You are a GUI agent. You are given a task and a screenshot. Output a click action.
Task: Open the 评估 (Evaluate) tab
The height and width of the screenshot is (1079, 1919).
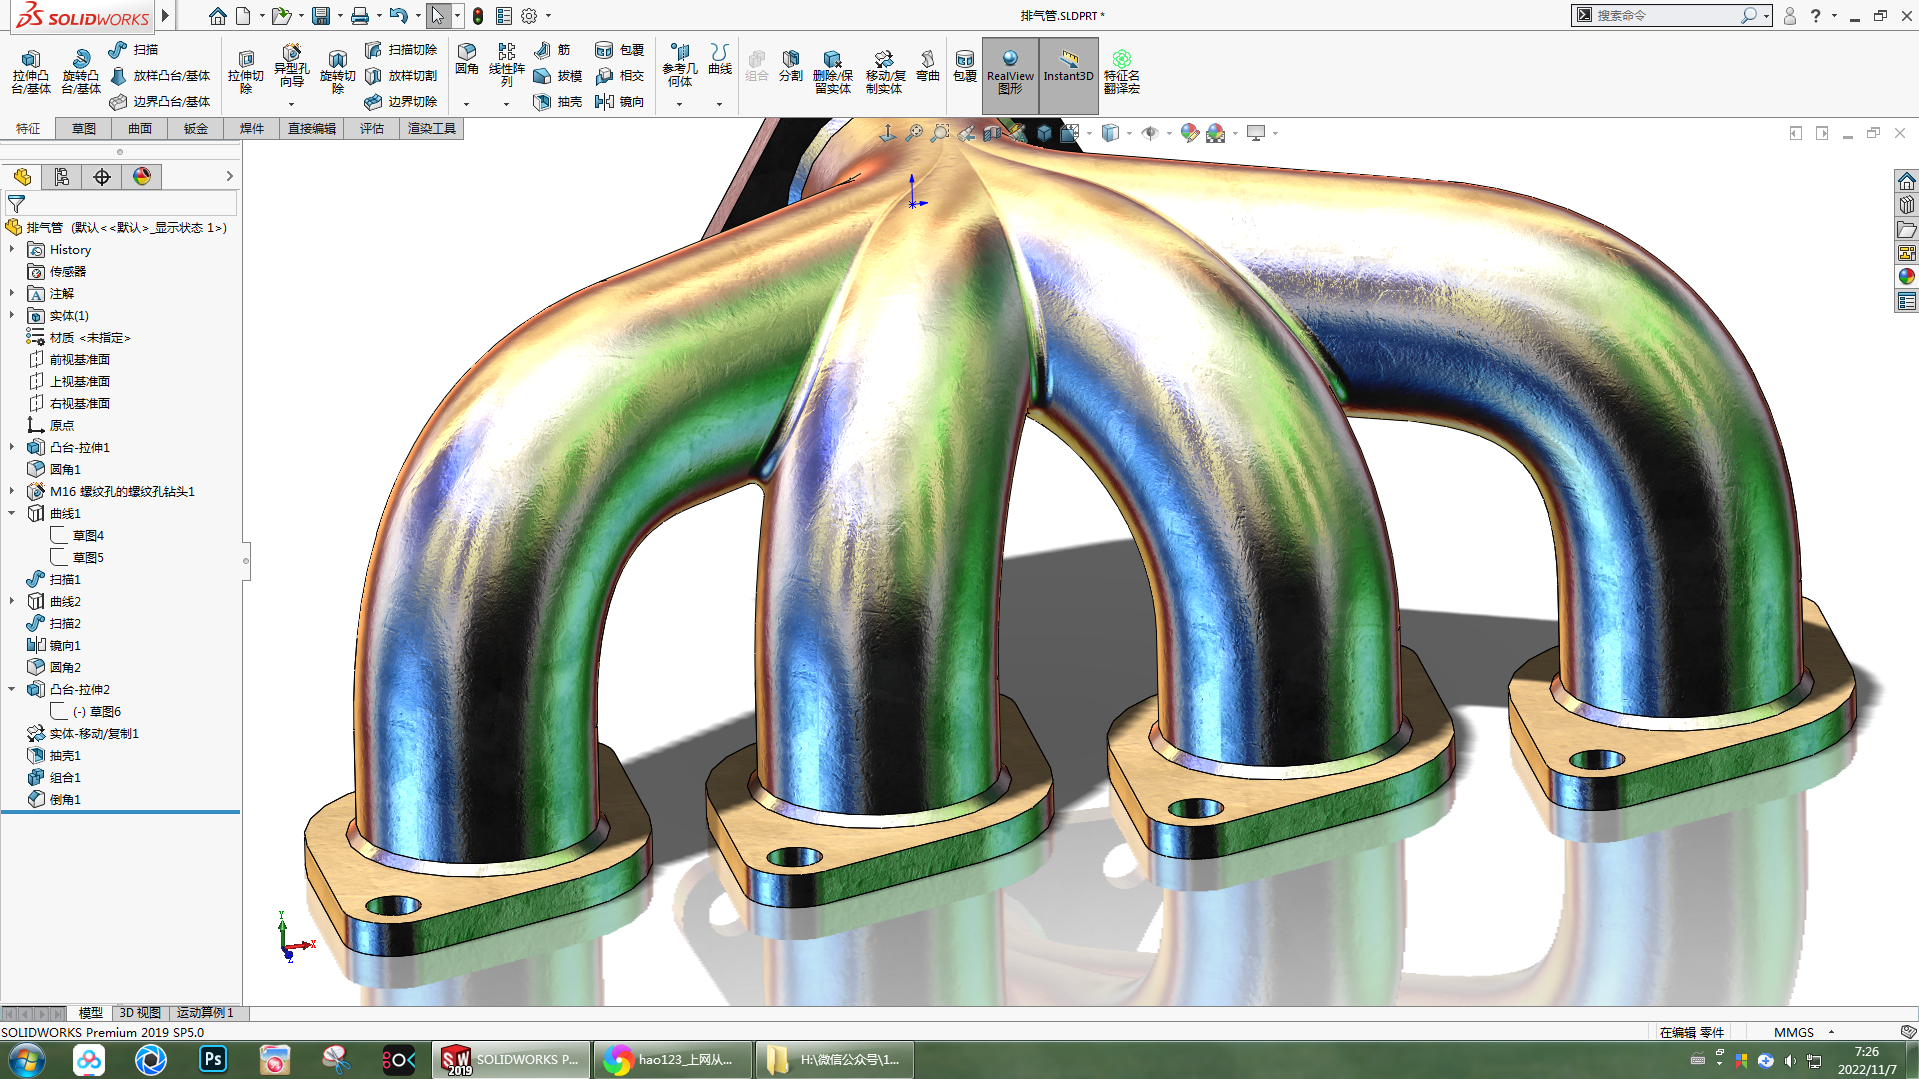(x=372, y=129)
